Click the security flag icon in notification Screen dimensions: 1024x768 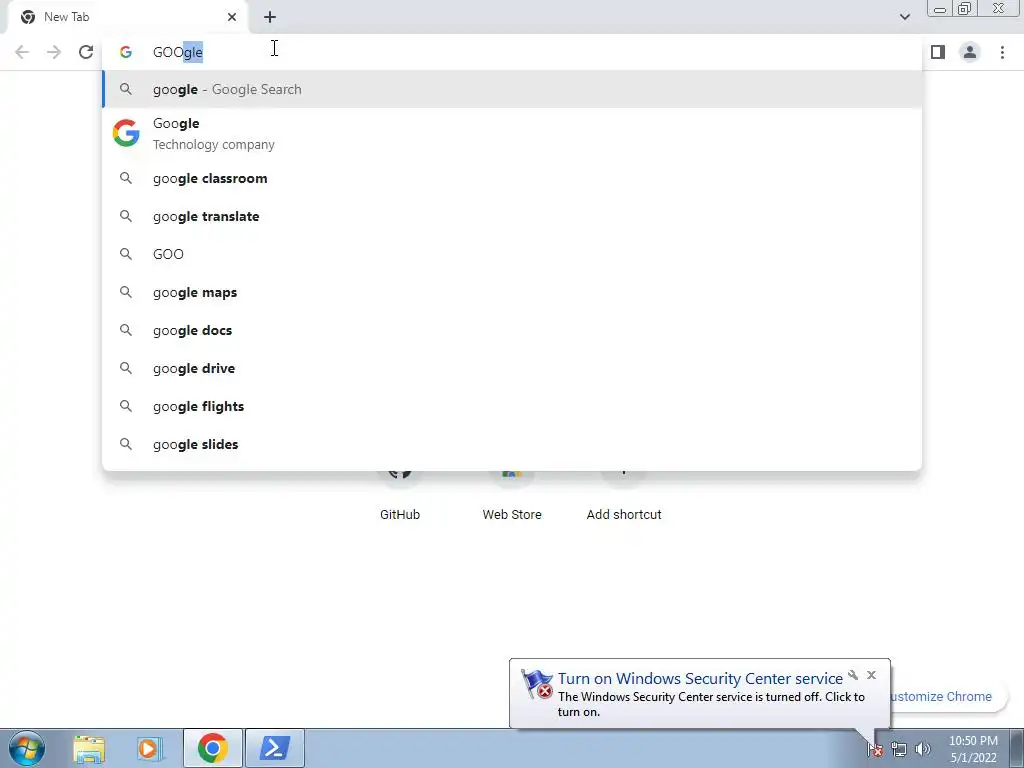(x=537, y=684)
